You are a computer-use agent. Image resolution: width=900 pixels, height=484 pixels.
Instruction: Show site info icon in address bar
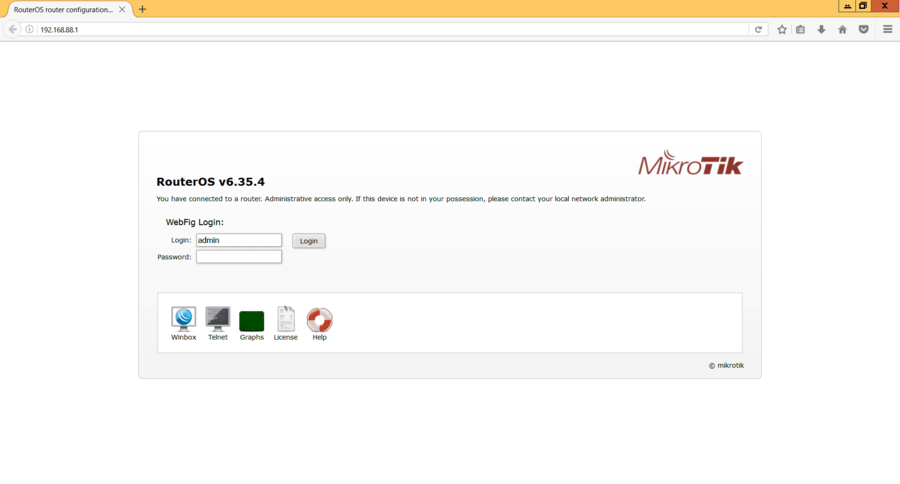click(29, 29)
